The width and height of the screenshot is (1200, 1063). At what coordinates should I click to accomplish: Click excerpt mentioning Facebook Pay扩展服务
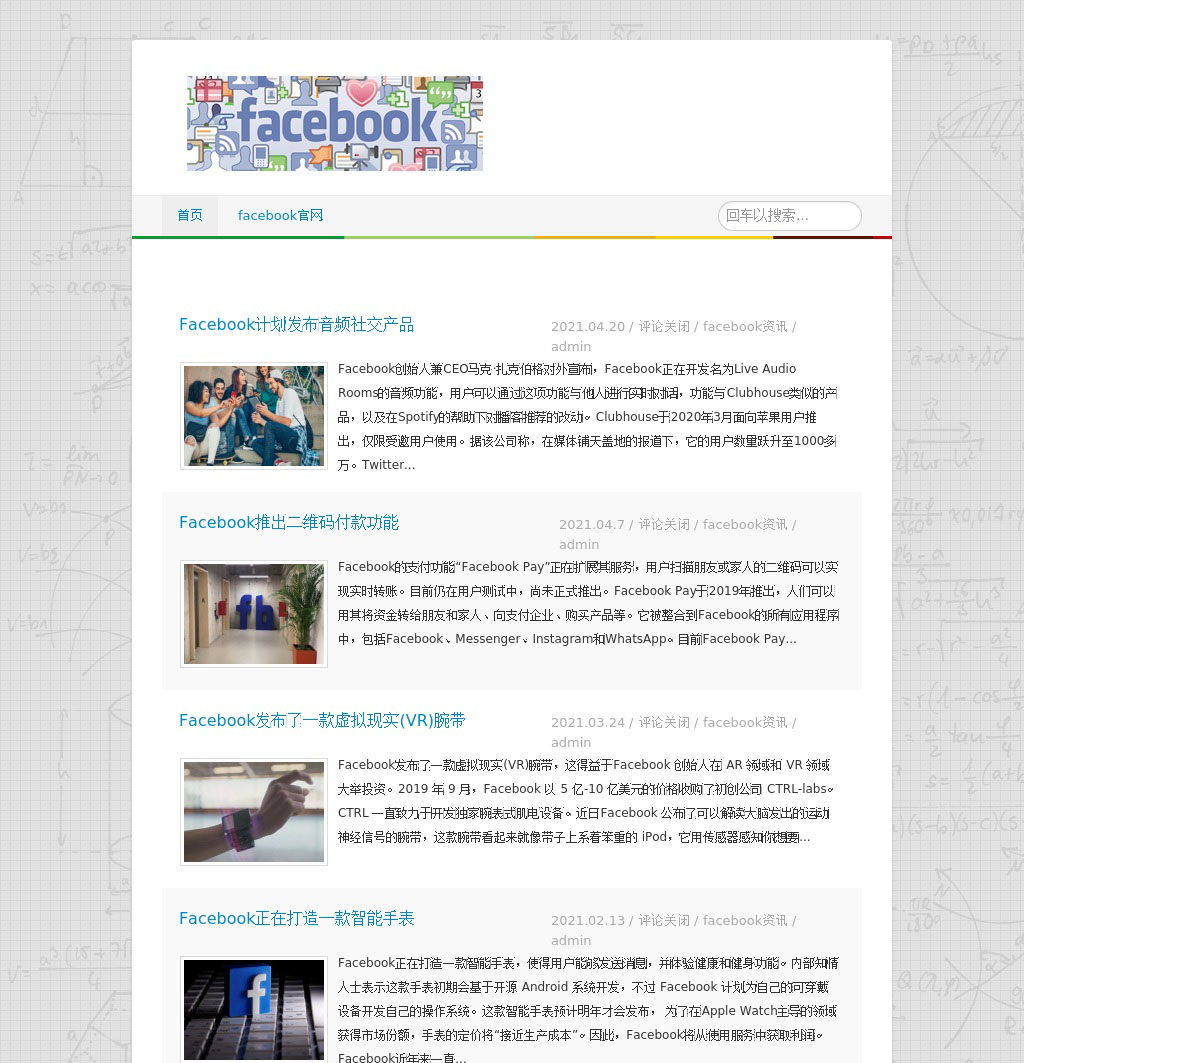(588, 603)
